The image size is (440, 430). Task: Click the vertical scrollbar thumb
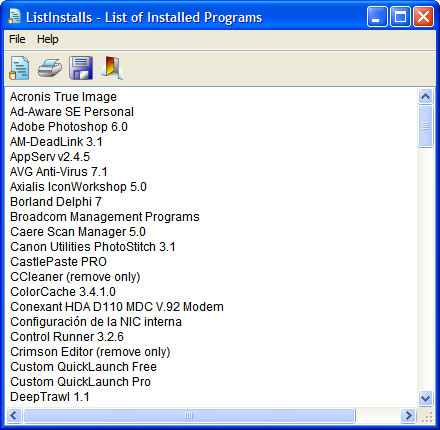[x=425, y=126]
